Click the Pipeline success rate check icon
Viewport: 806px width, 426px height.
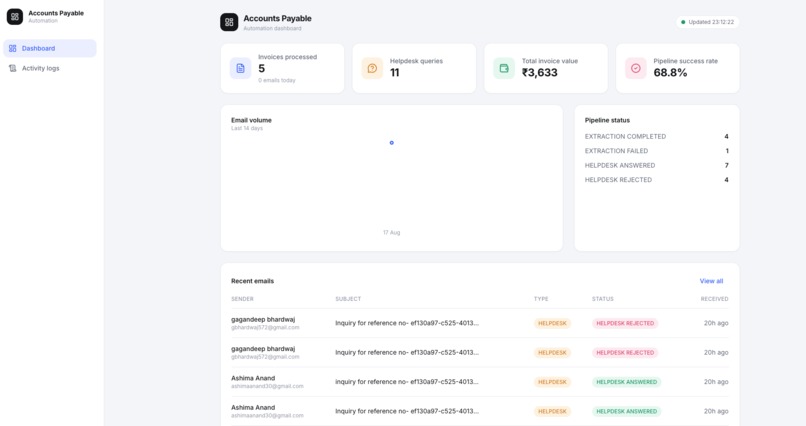click(636, 68)
